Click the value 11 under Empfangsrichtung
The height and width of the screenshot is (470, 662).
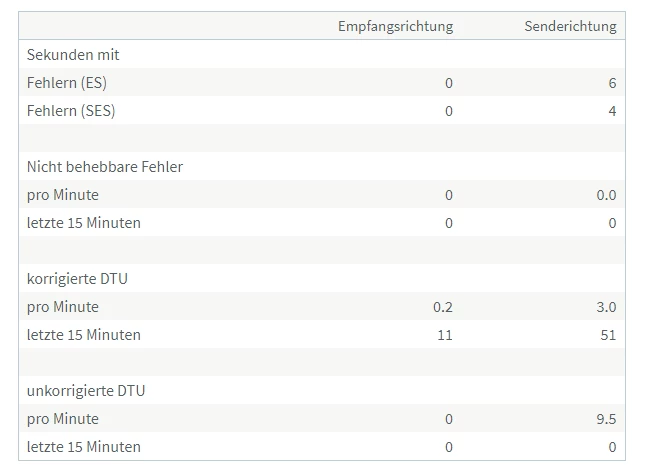tap(444, 335)
